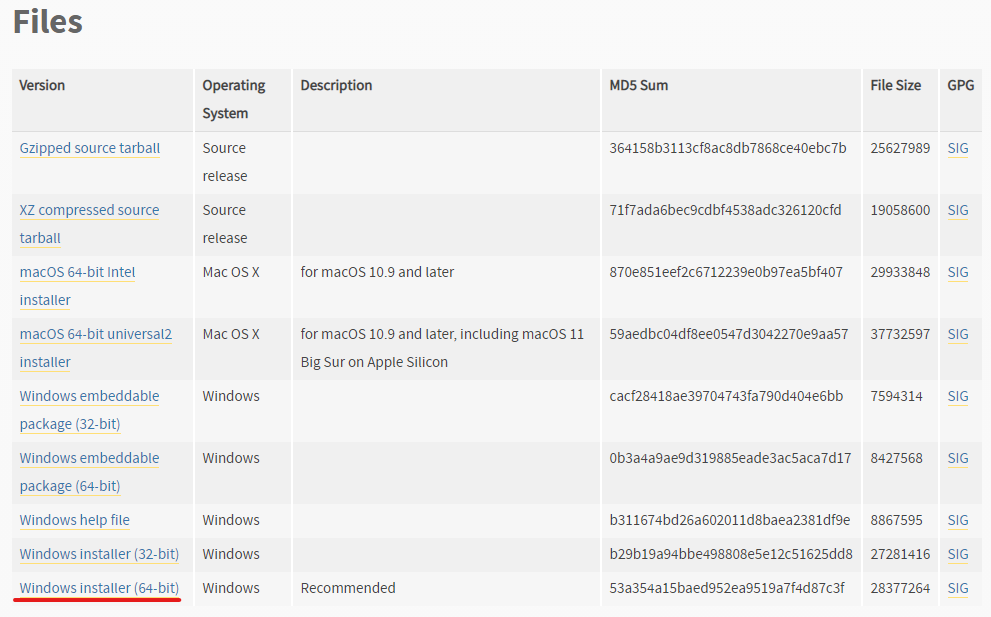Open the Windows help file link
Screen dimensions: 991x617
75,520
